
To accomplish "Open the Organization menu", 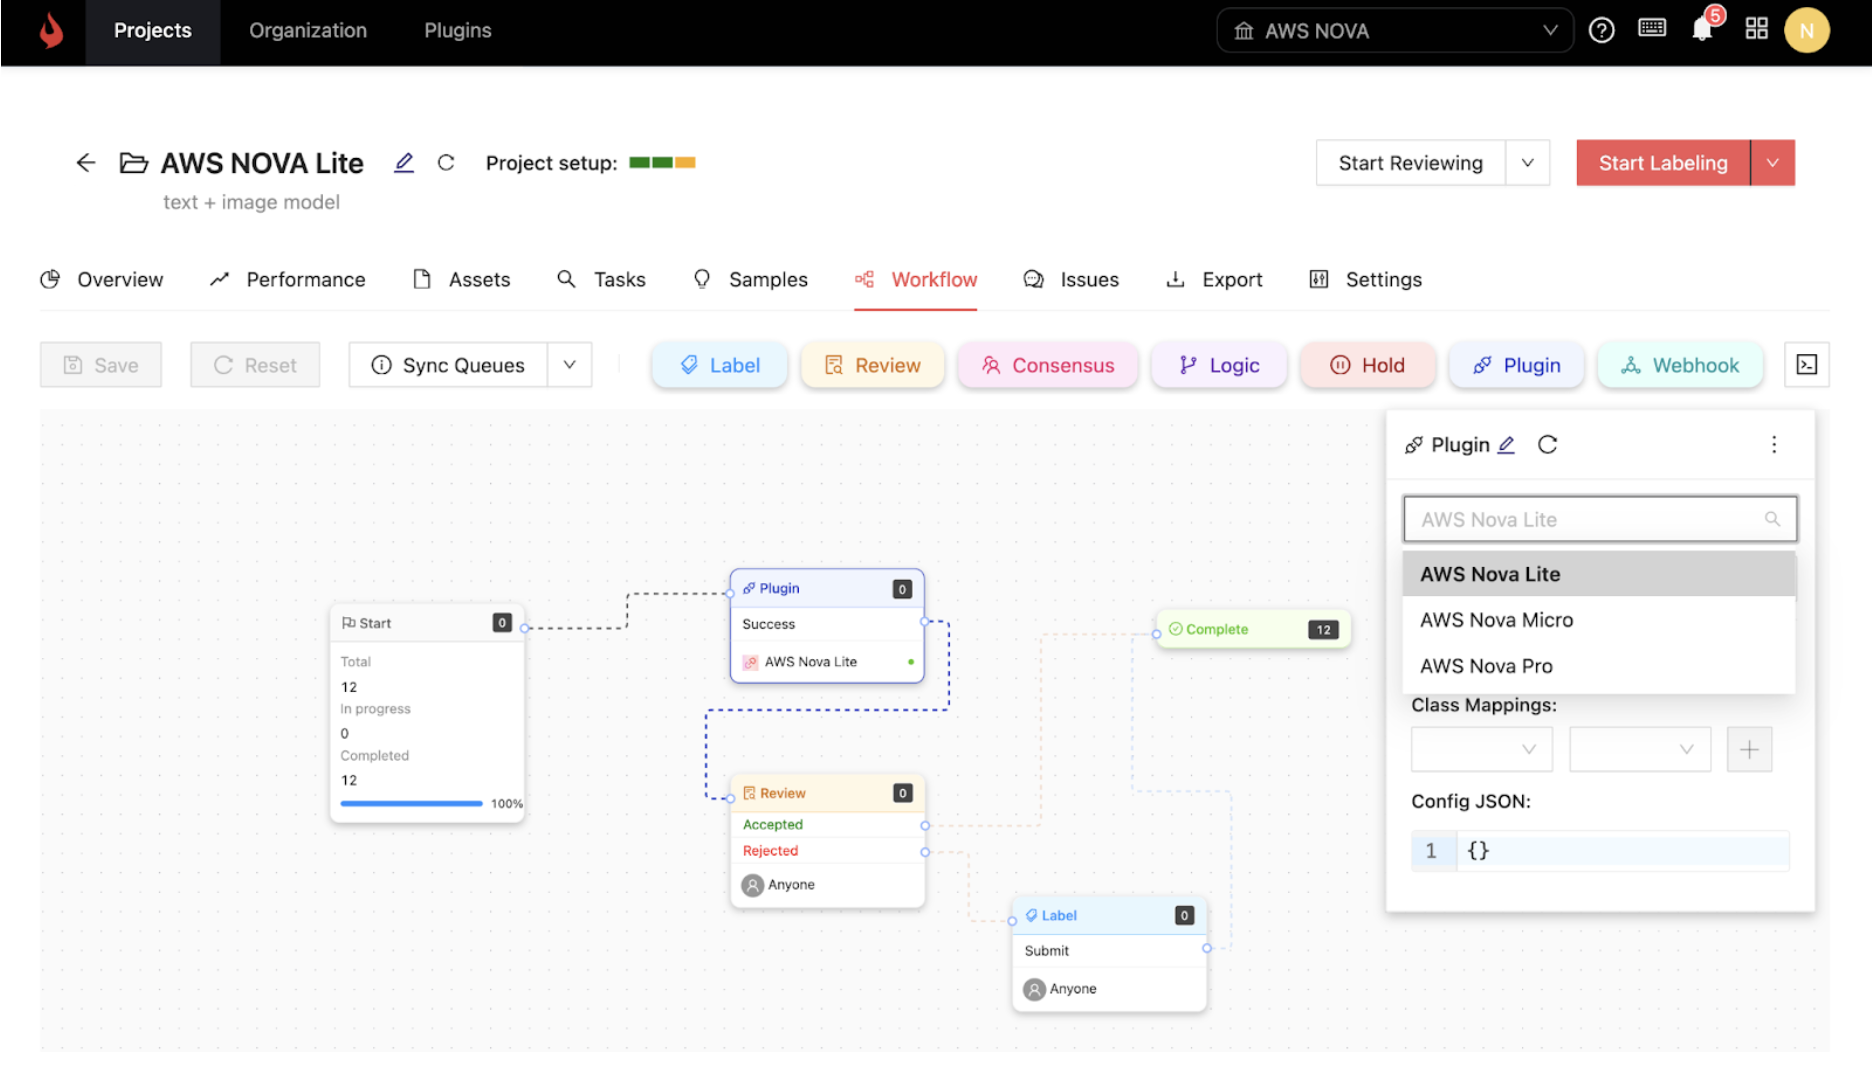I will click(x=308, y=31).
